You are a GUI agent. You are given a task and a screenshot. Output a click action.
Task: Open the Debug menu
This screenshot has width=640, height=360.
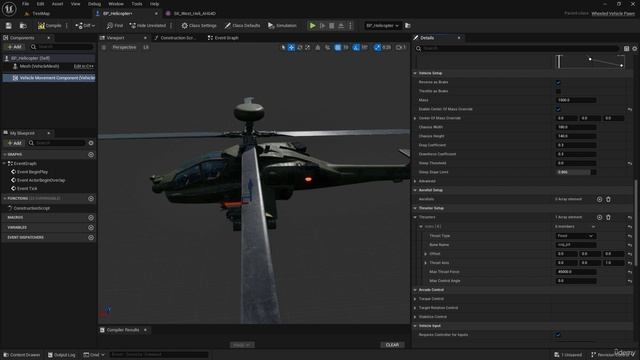[94, 4]
